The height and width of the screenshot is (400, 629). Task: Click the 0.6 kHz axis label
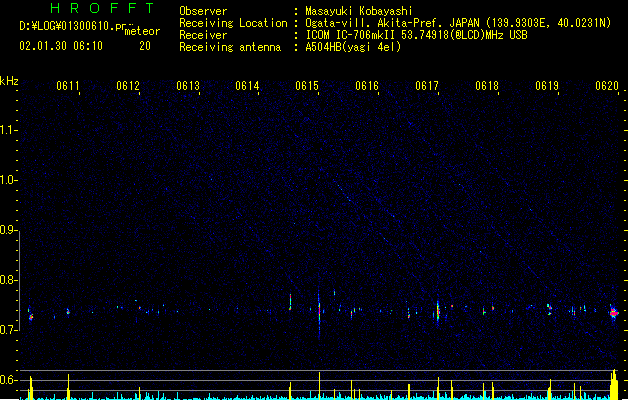8,380
